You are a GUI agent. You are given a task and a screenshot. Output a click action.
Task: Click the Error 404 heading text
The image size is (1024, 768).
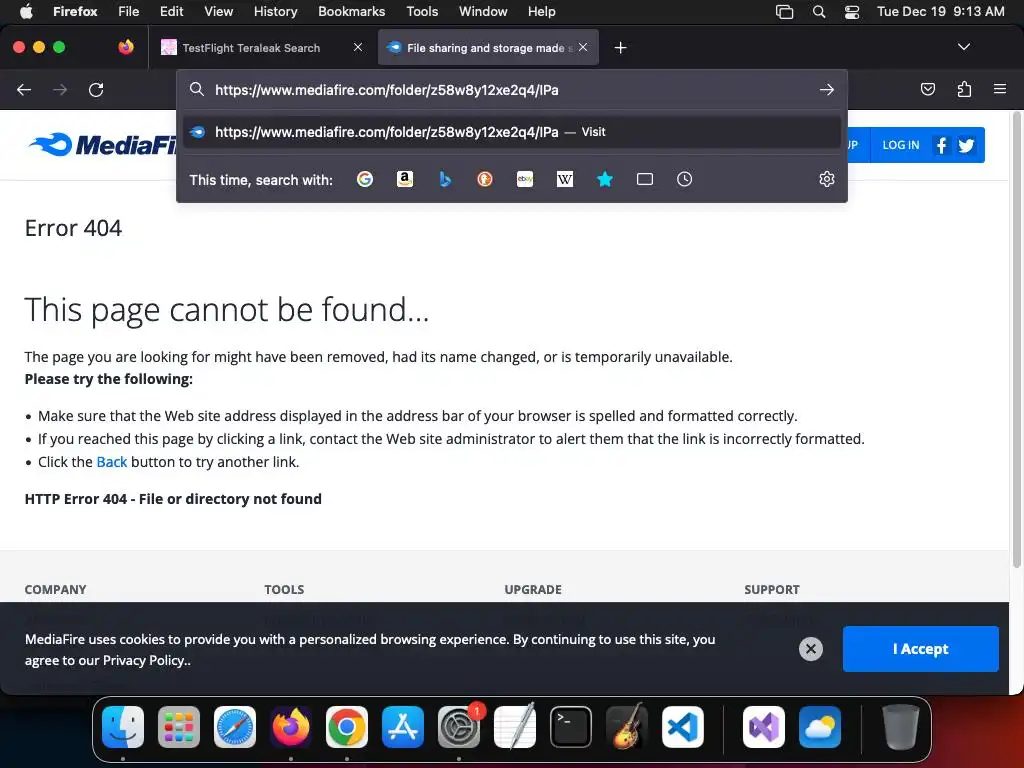(x=73, y=228)
